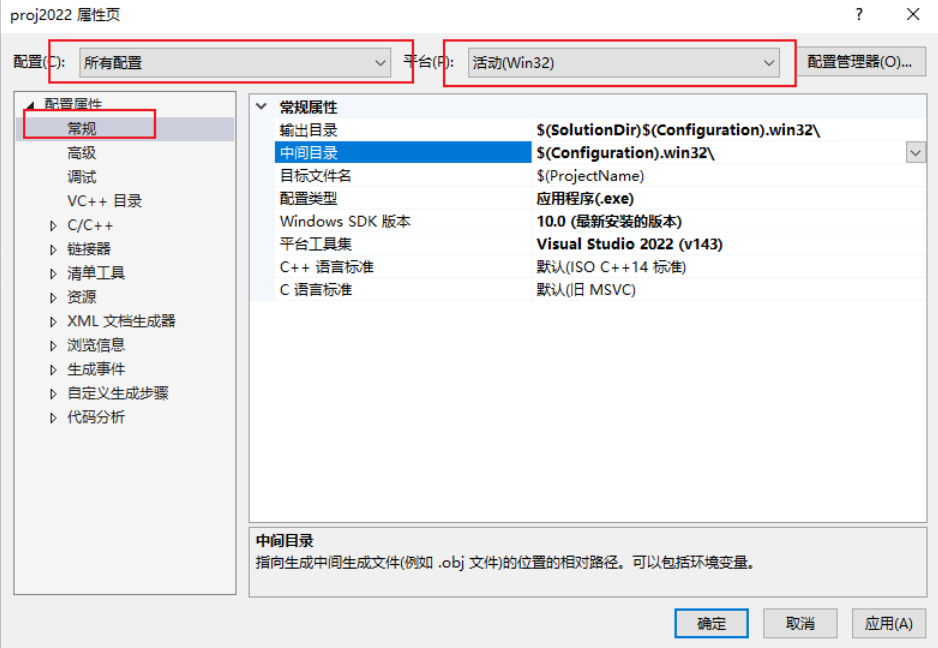Click the ? help button in title bar
The width and height of the screenshot is (938, 648).
coord(859,14)
